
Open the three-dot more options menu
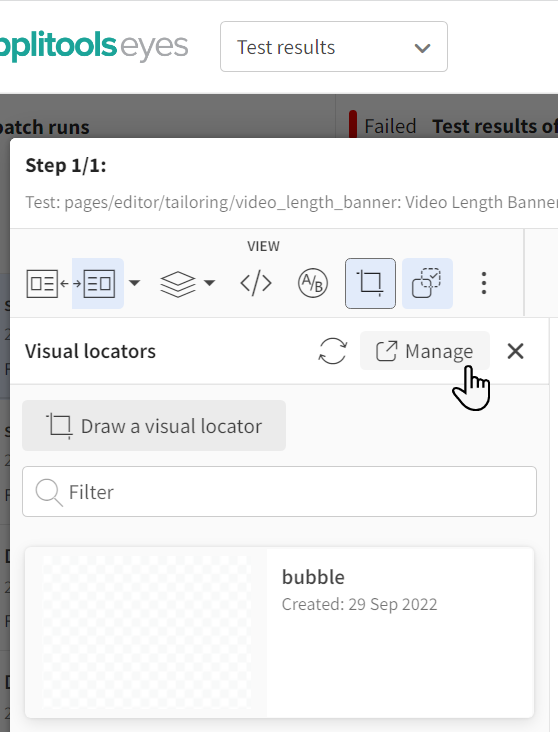click(484, 283)
